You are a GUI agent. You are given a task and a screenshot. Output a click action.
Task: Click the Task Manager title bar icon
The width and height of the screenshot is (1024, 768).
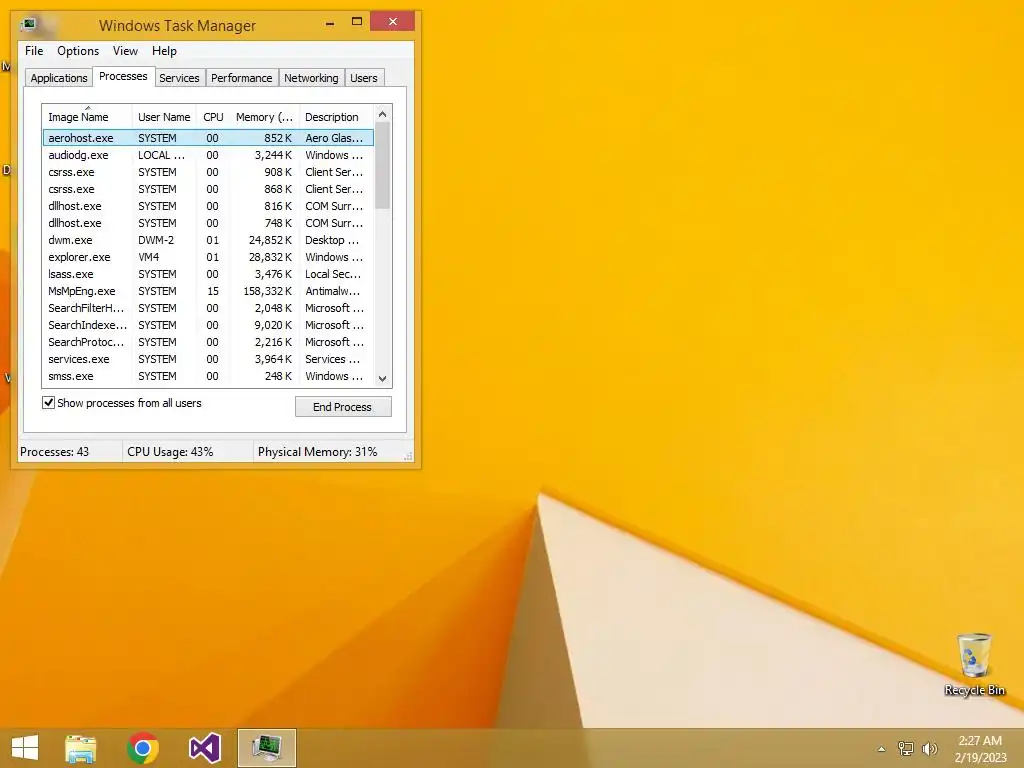[28, 25]
